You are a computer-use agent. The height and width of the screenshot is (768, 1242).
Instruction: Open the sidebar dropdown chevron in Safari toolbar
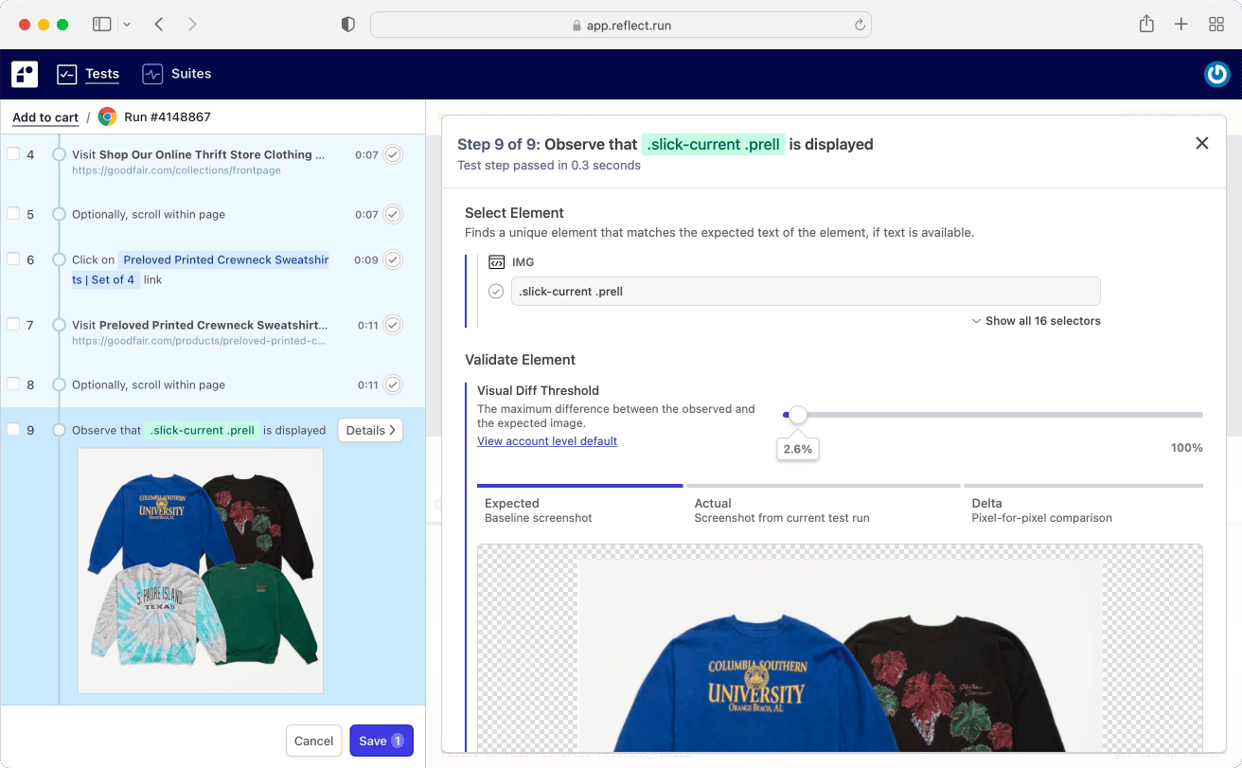(127, 24)
